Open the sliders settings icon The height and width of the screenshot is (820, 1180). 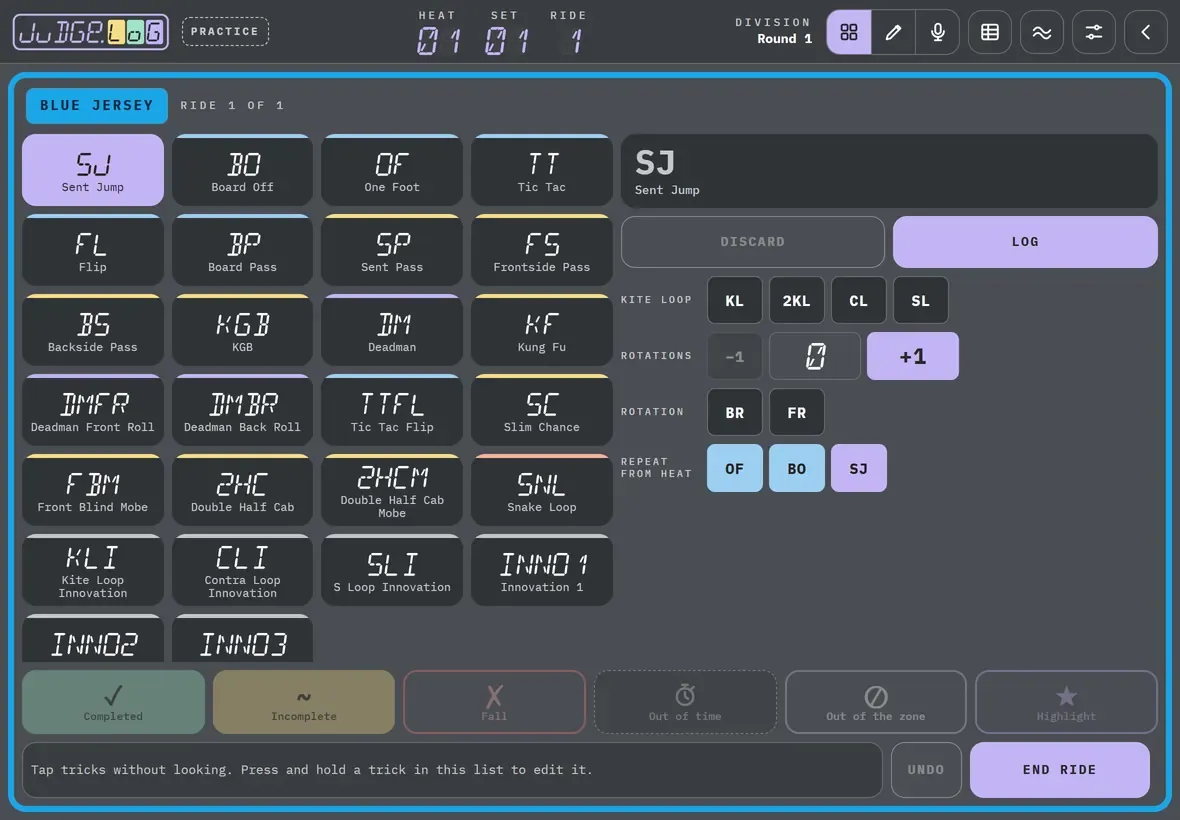pyautogui.click(x=1093, y=32)
